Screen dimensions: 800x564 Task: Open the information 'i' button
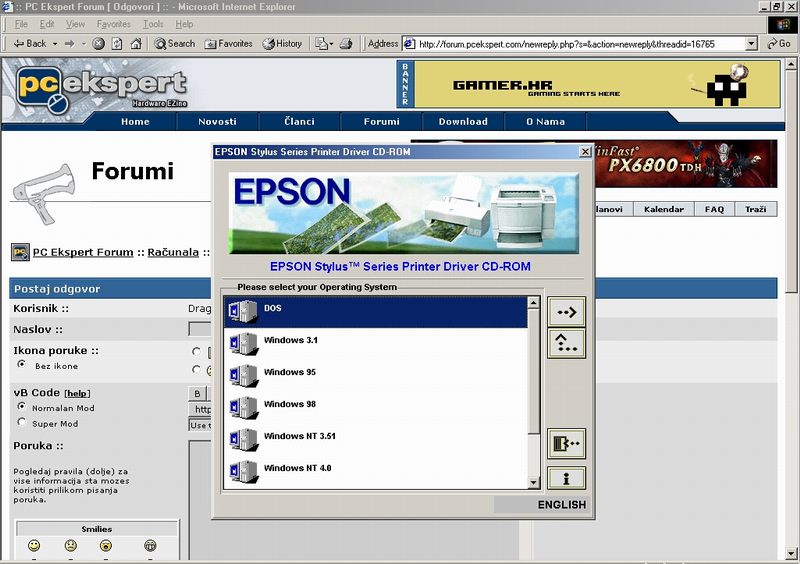click(x=567, y=478)
